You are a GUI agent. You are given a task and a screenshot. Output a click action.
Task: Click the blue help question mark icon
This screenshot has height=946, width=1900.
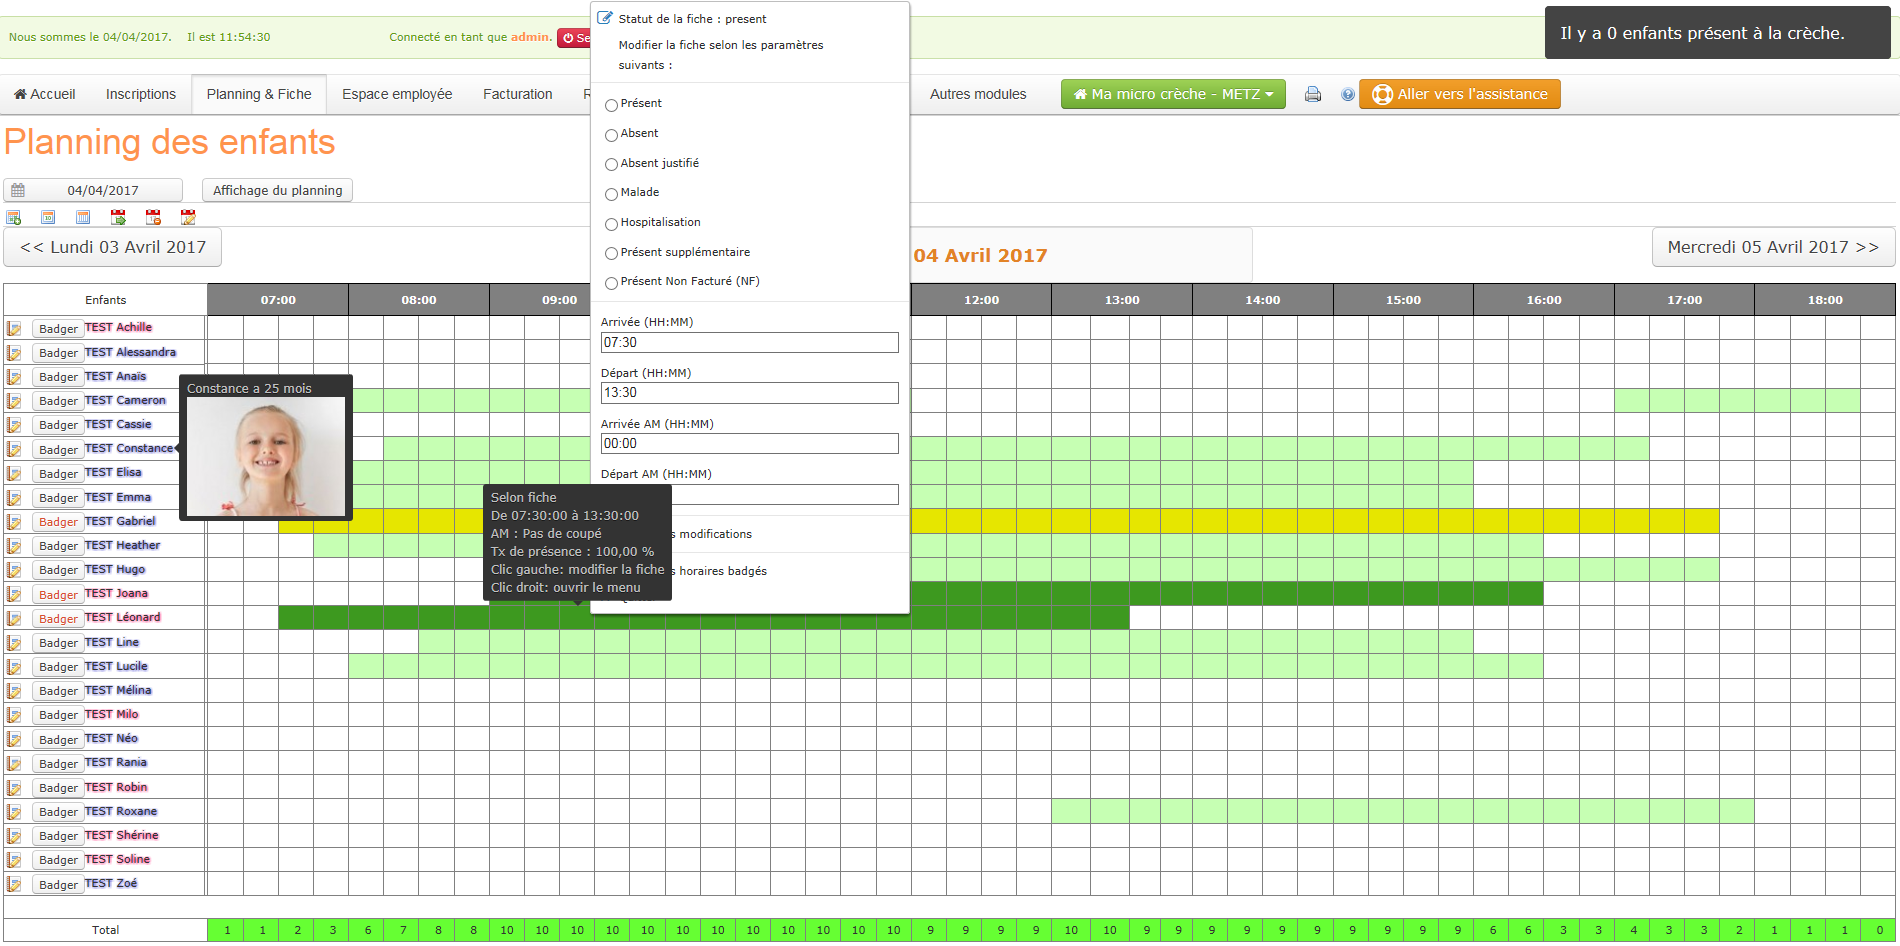(x=1348, y=94)
